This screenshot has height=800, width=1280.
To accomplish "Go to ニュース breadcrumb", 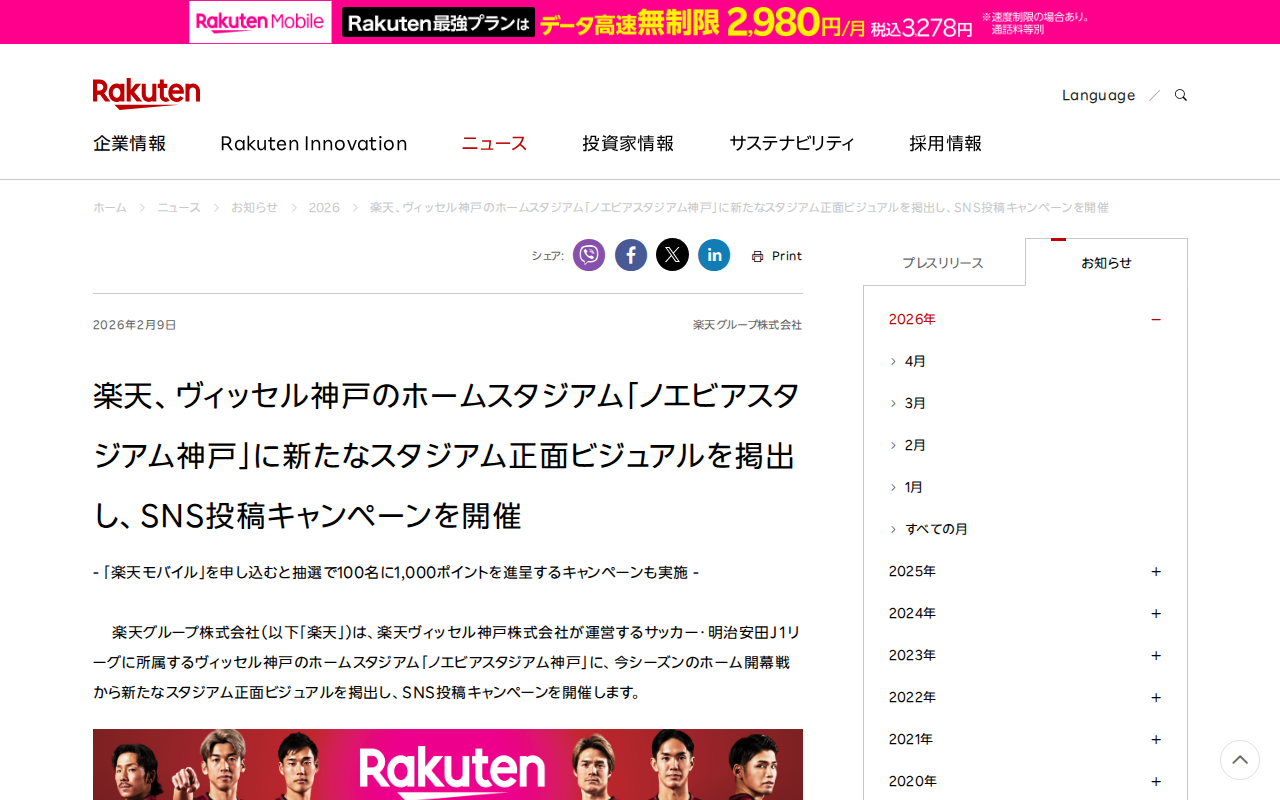I will coord(179,207).
